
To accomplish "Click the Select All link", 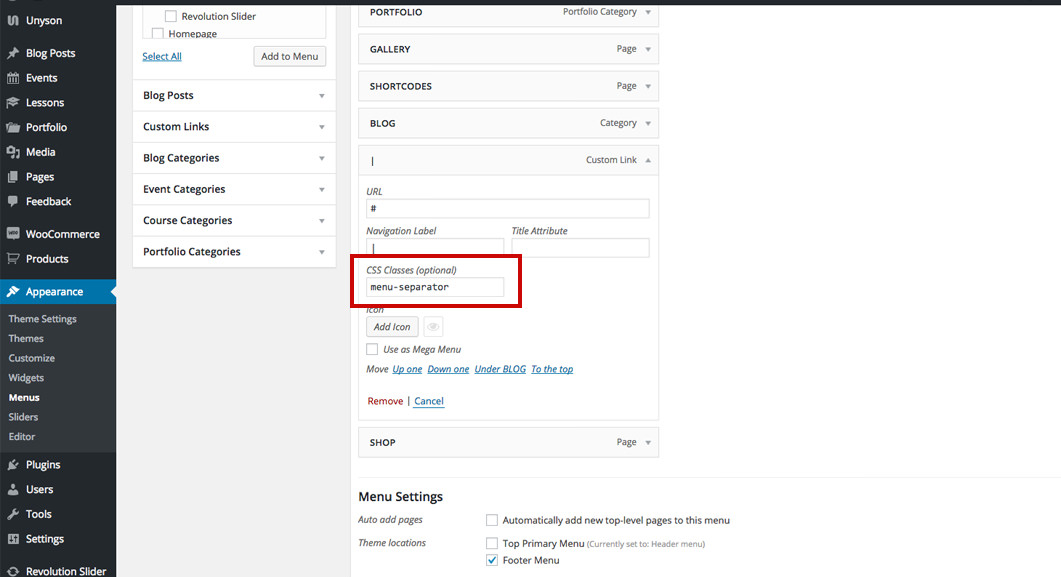I will pyautogui.click(x=162, y=56).
